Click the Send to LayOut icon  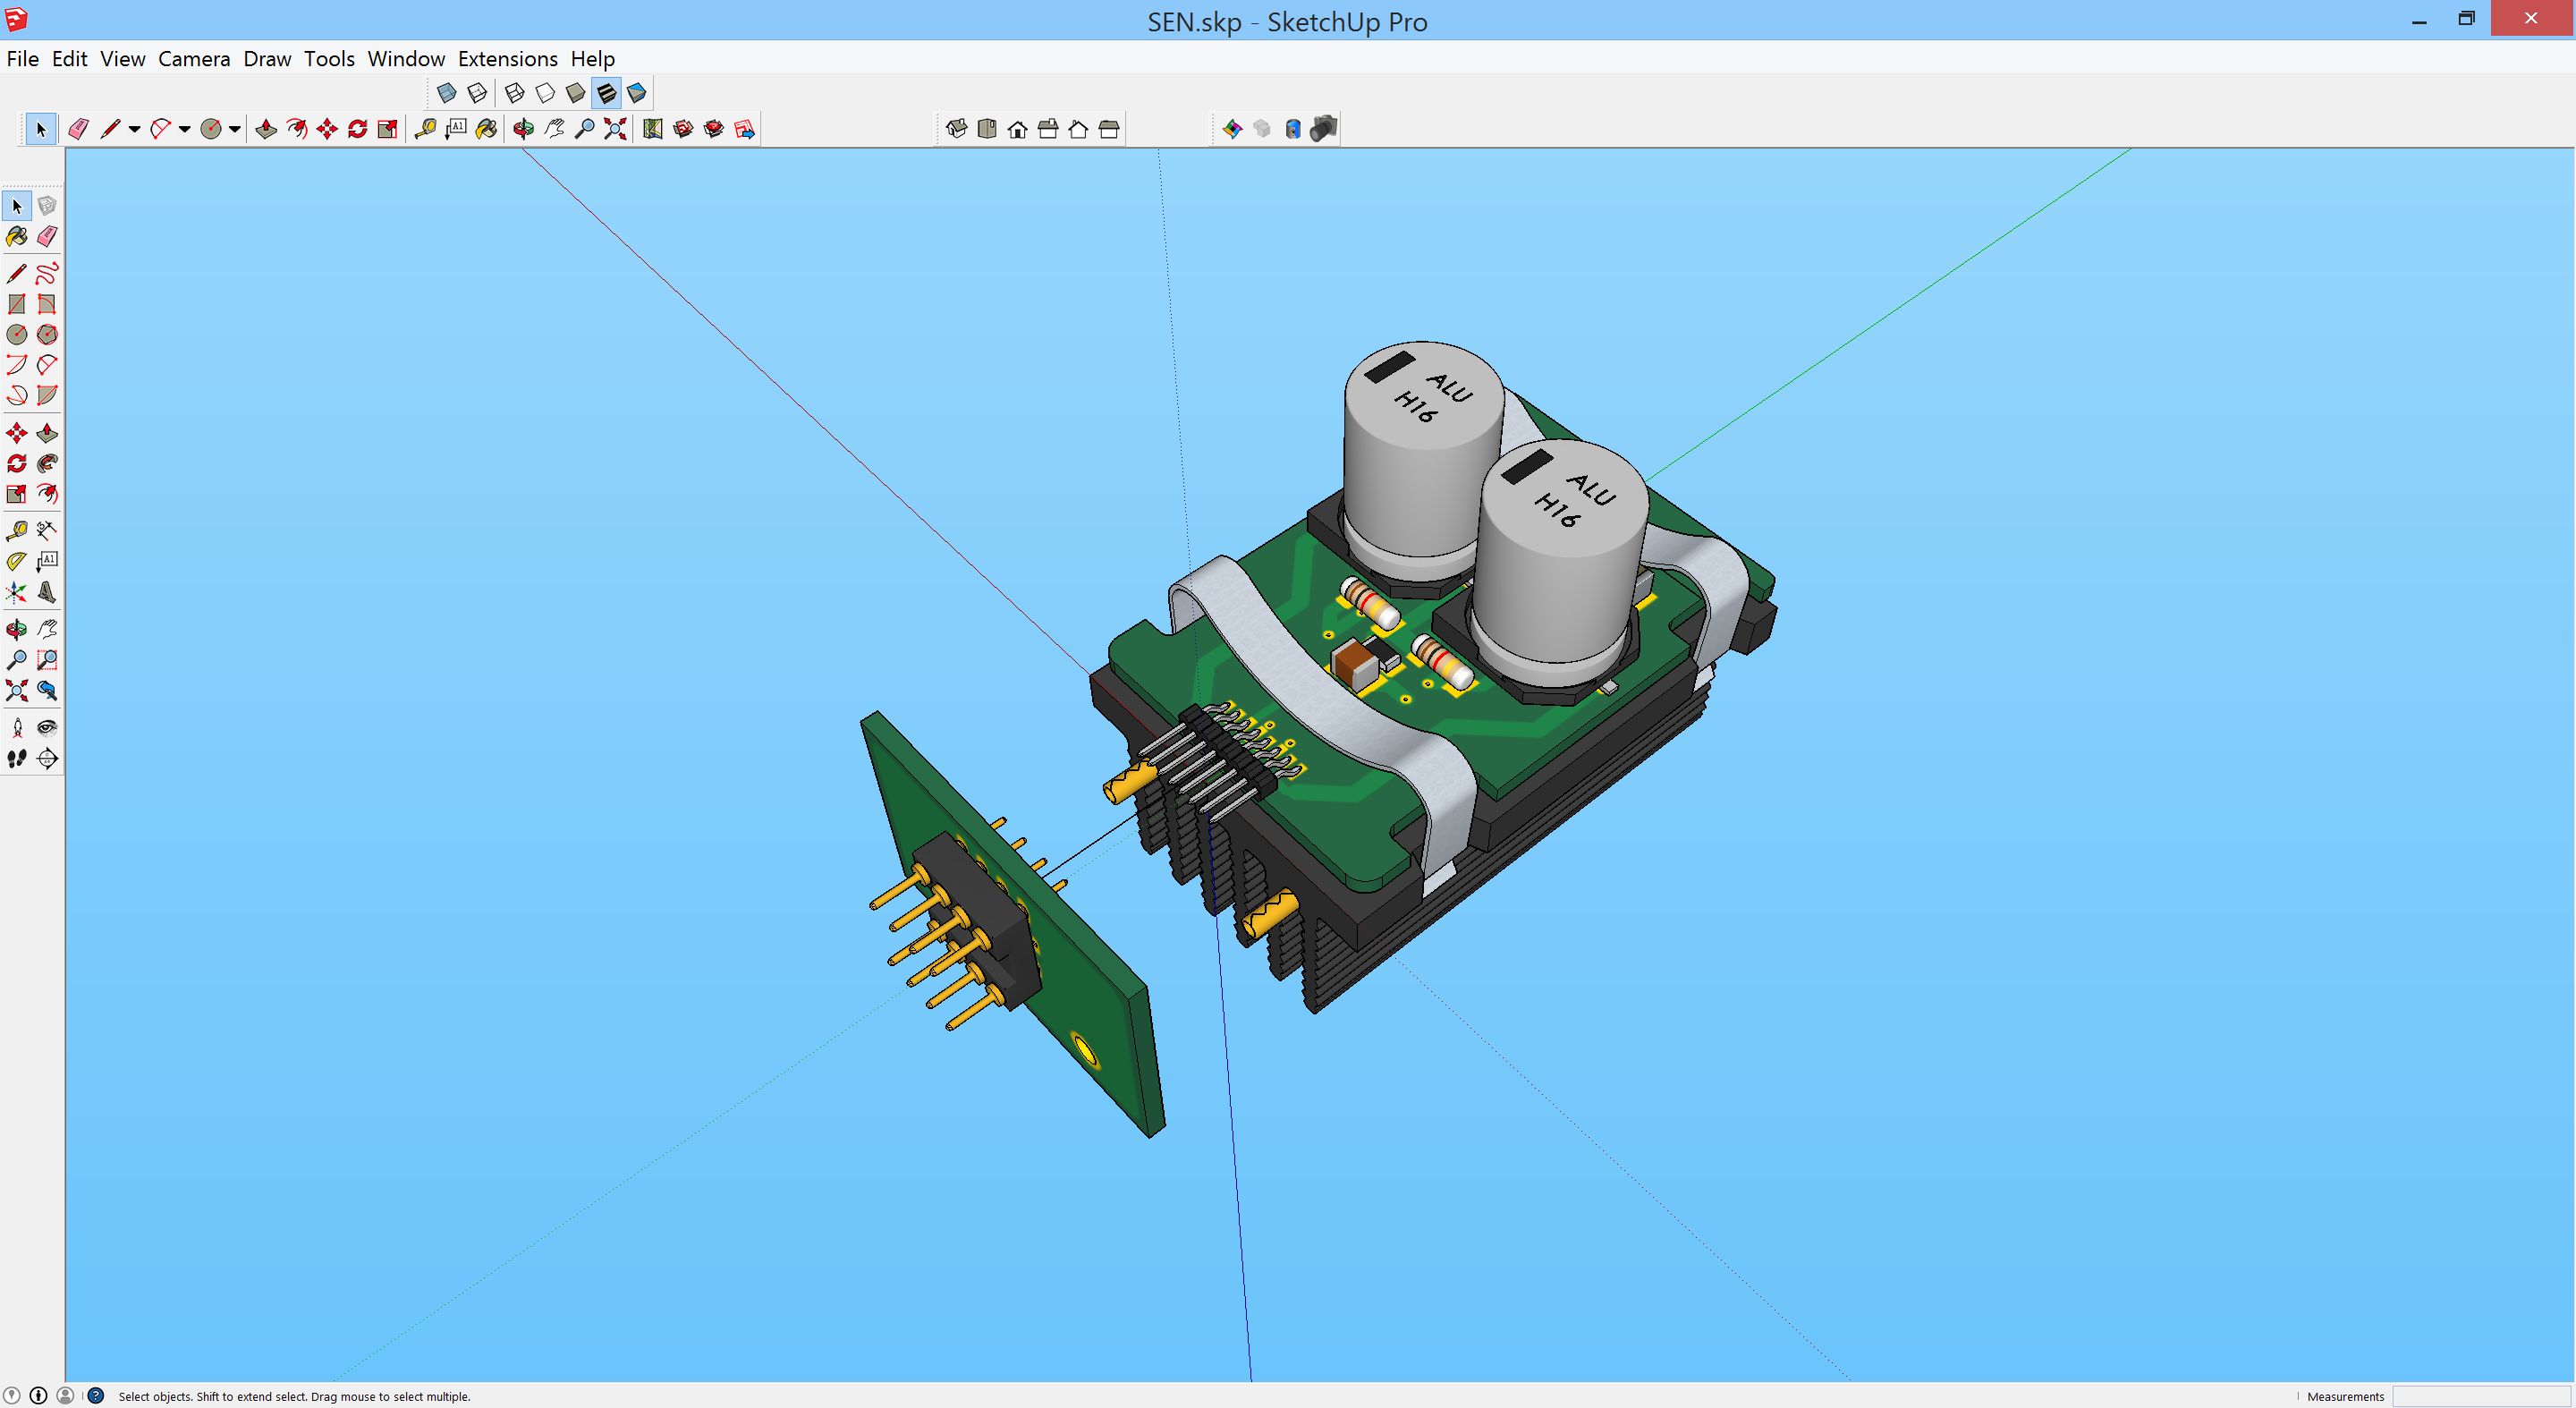[x=745, y=129]
